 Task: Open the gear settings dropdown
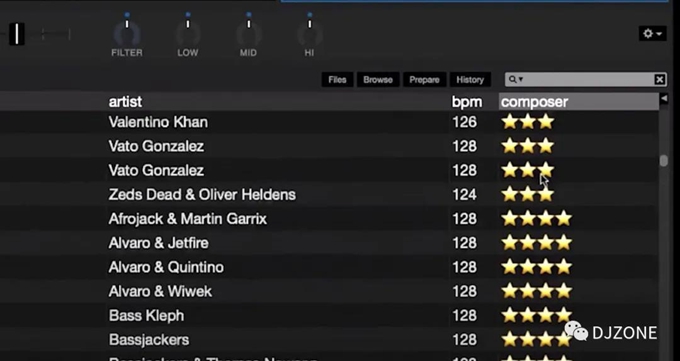click(652, 33)
